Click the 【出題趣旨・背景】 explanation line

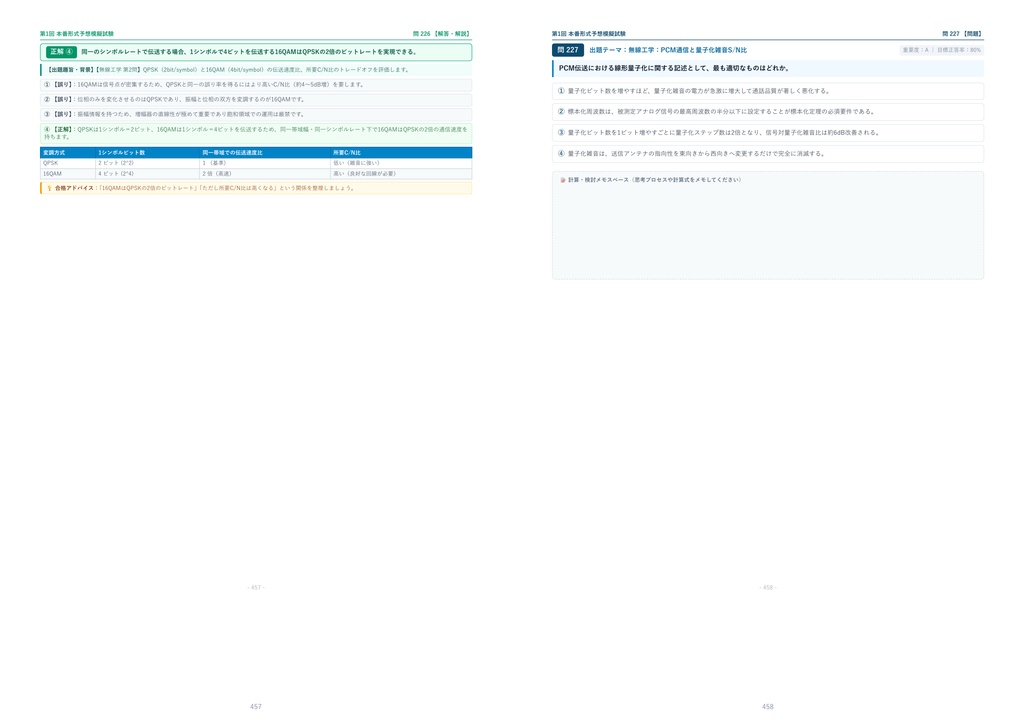[x=256, y=69]
